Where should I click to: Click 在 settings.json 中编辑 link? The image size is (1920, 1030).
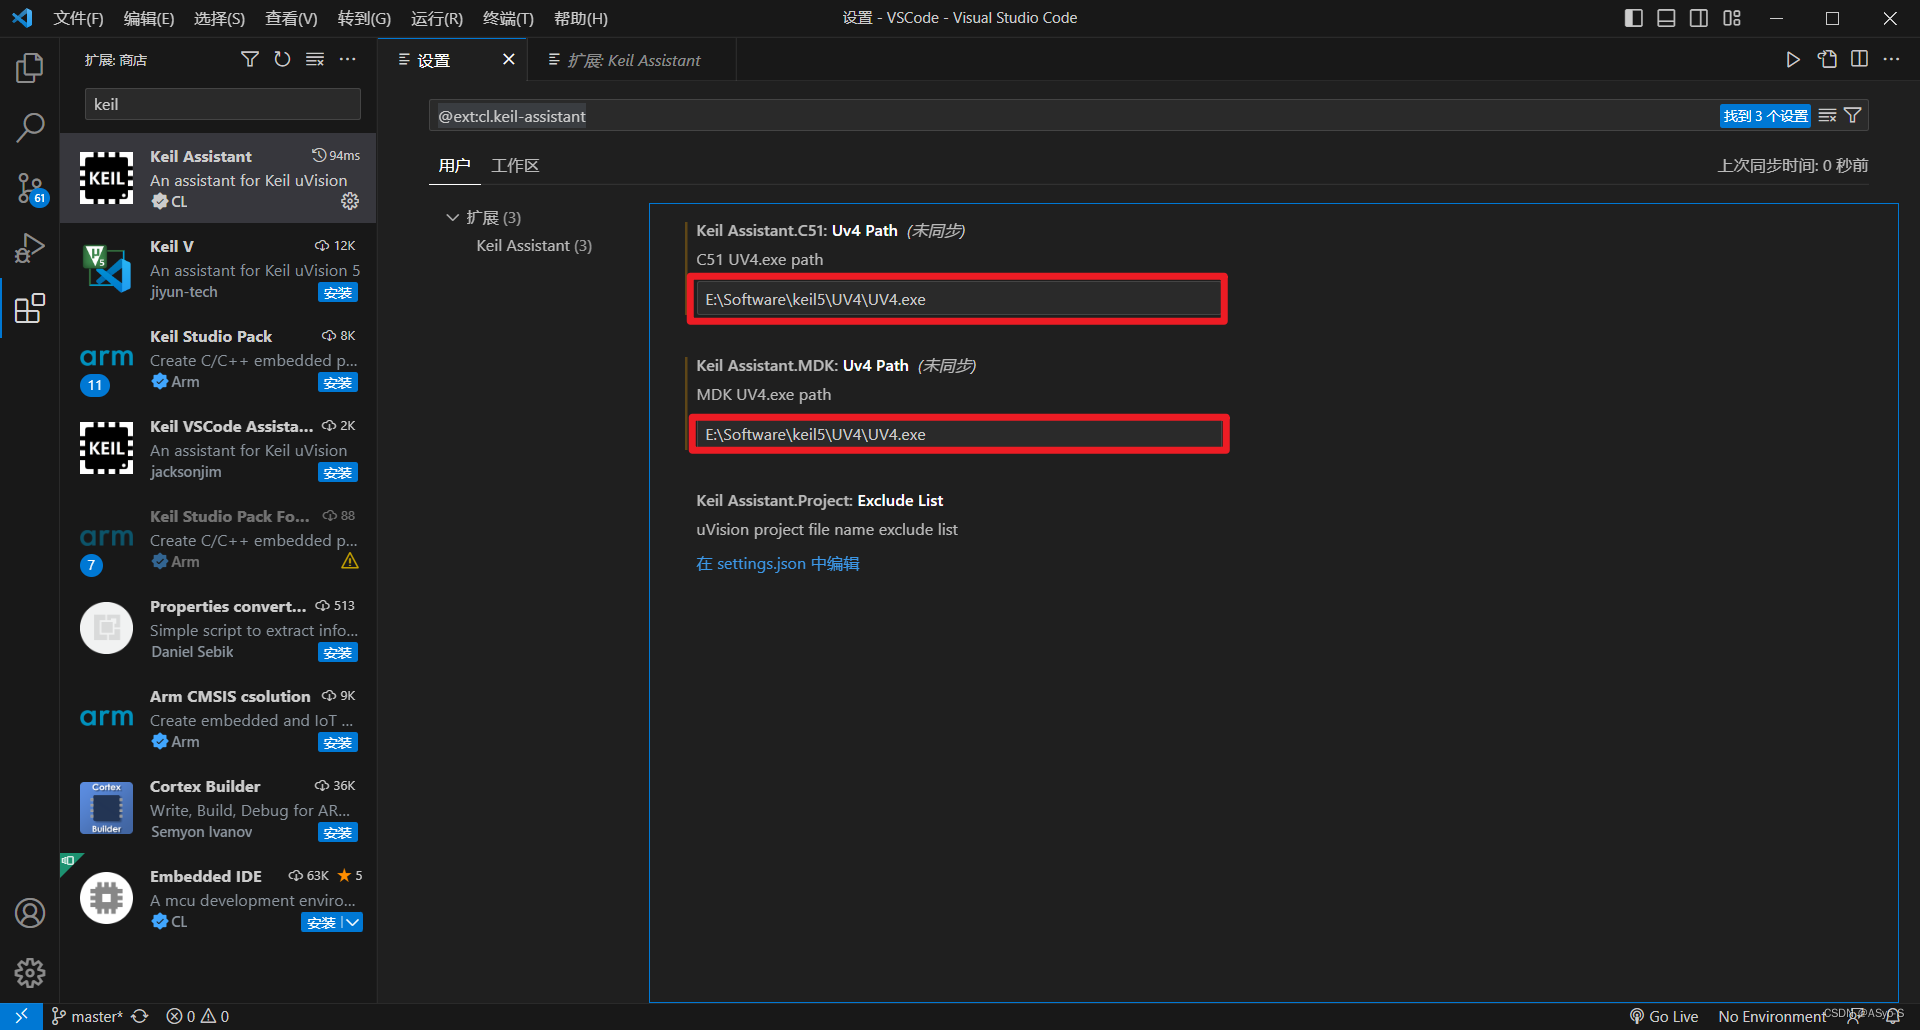tap(777, 564)
